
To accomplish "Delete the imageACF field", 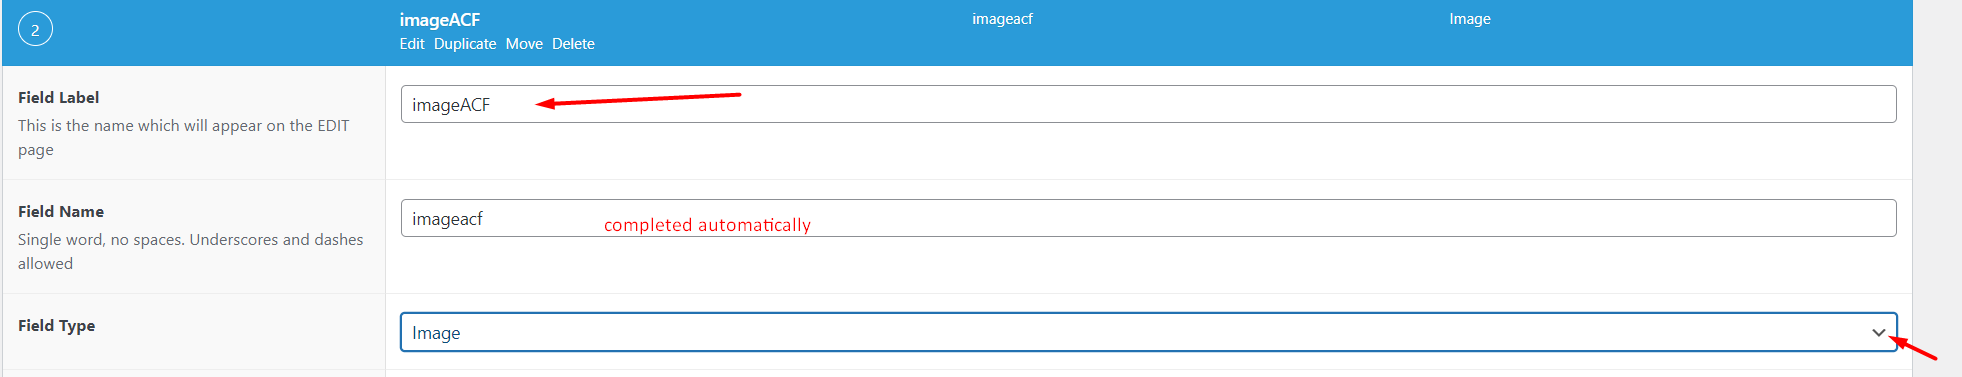I will 573,44.
